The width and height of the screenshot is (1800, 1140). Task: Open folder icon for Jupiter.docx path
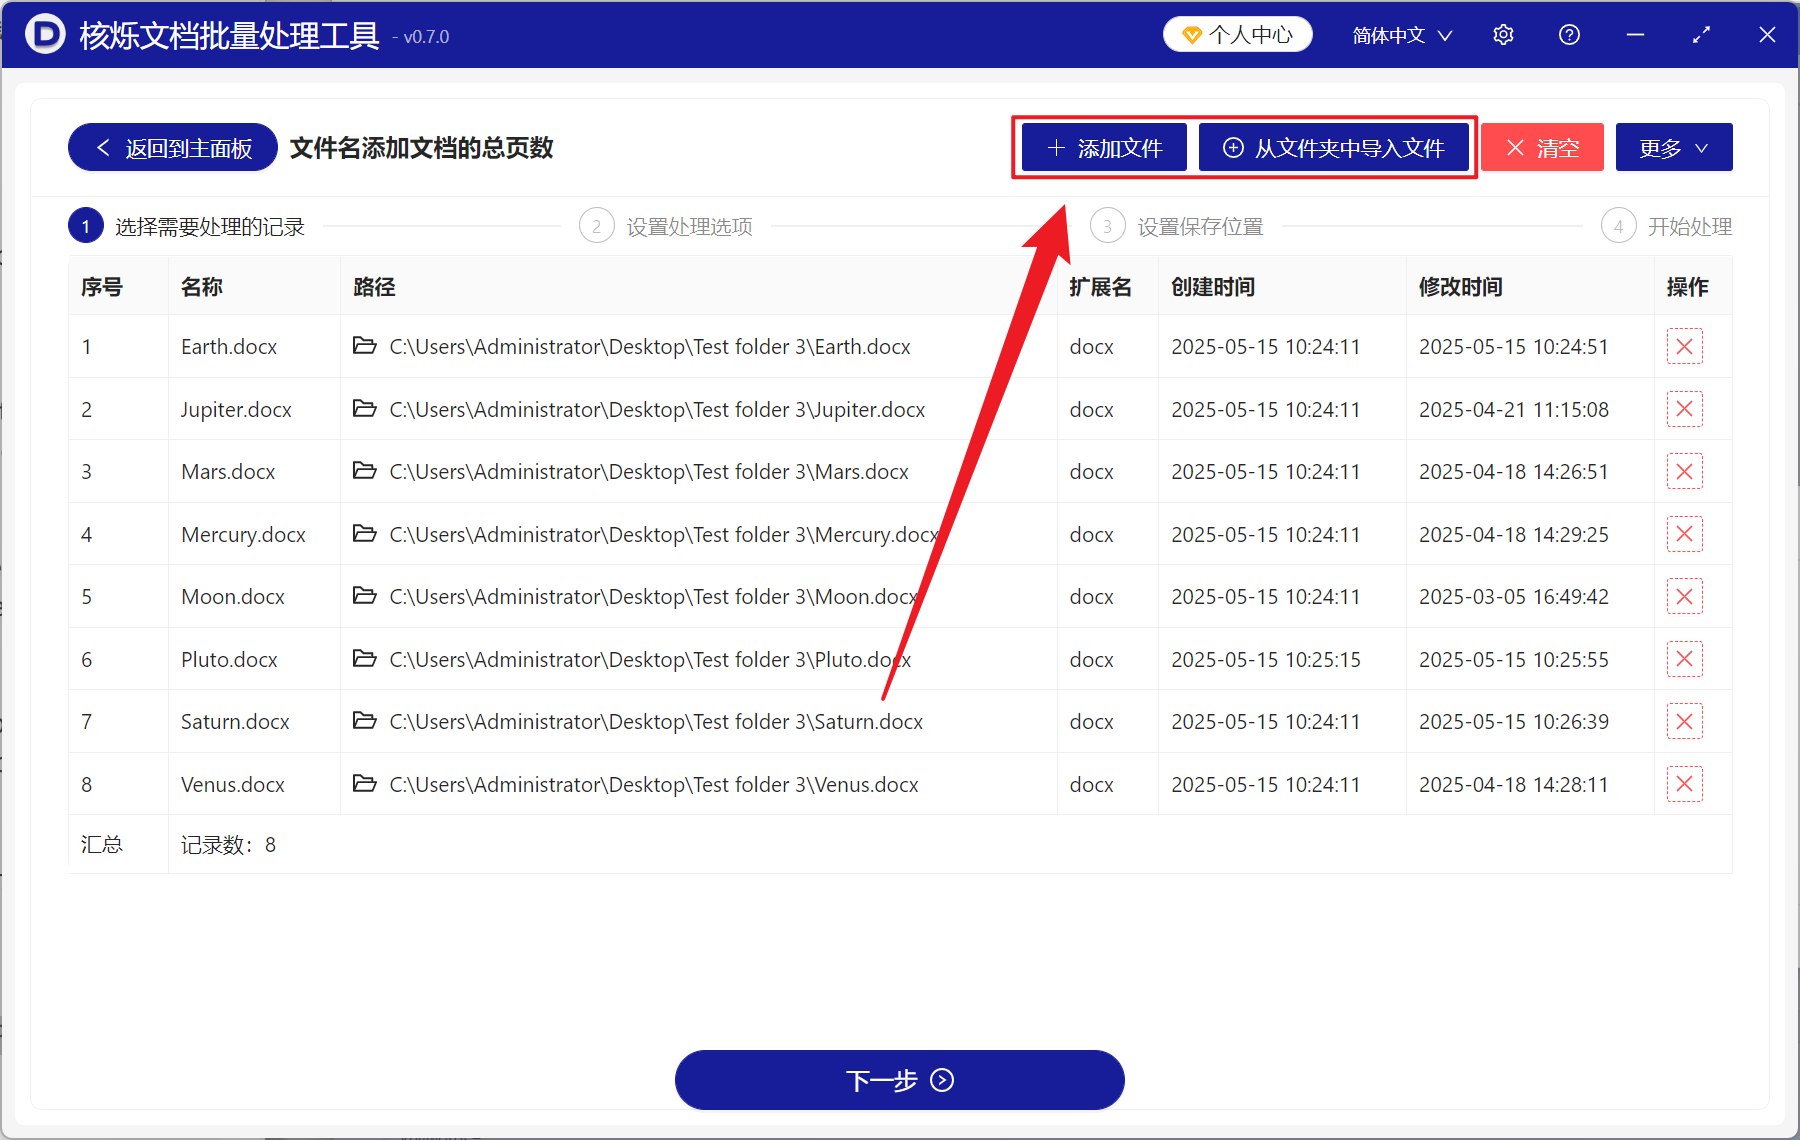click(365, 409)
